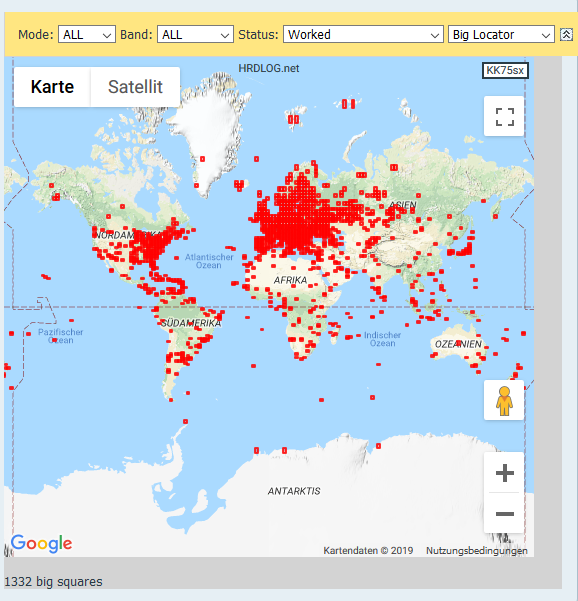Click the Kartendaten © 2019 text
Screen dimensions: 578x601
pyautogui.click(x=368, y=551)
